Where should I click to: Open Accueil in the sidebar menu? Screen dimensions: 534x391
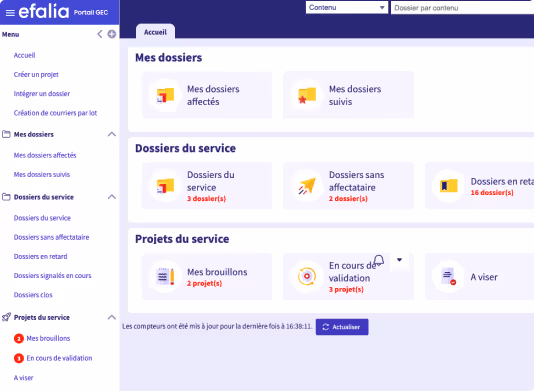click(25, 55)
